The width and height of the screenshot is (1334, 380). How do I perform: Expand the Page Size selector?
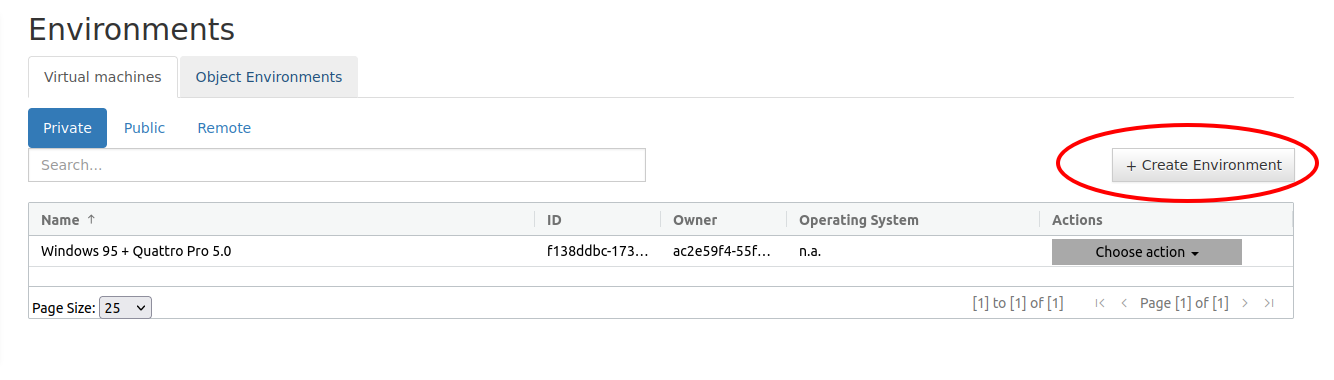coord(126,308)
